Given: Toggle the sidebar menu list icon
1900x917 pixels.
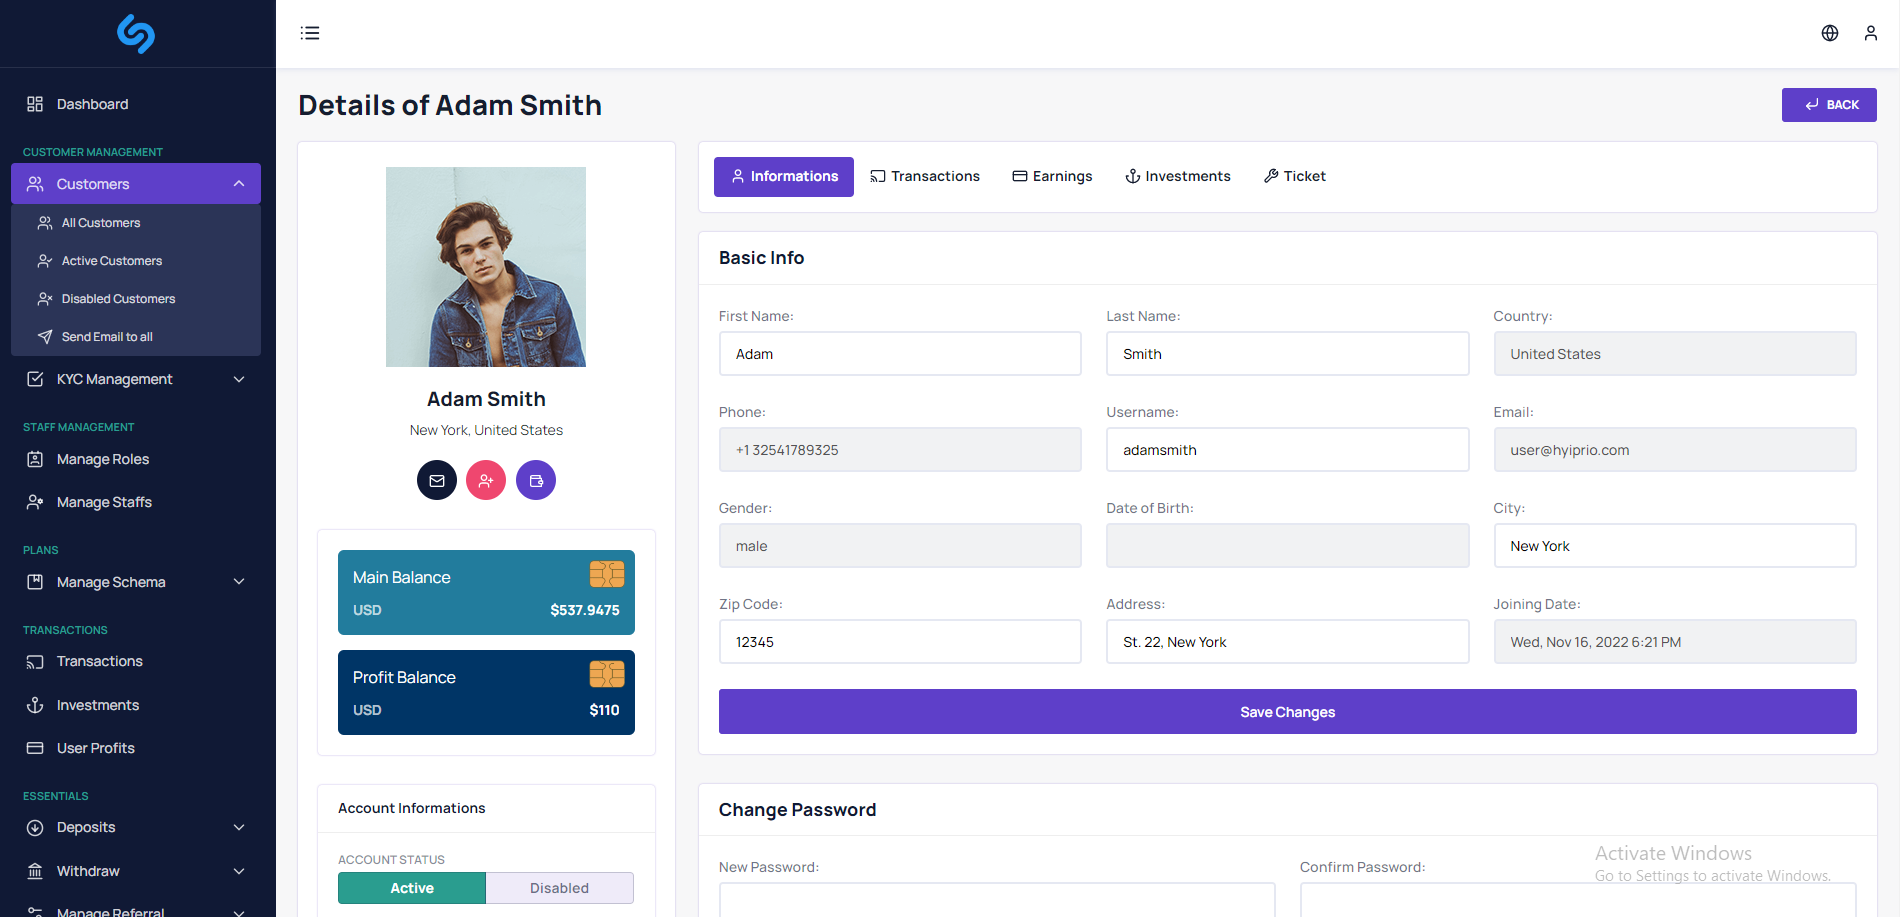Looking at the screenshot, I should click(x=310, y=33).
